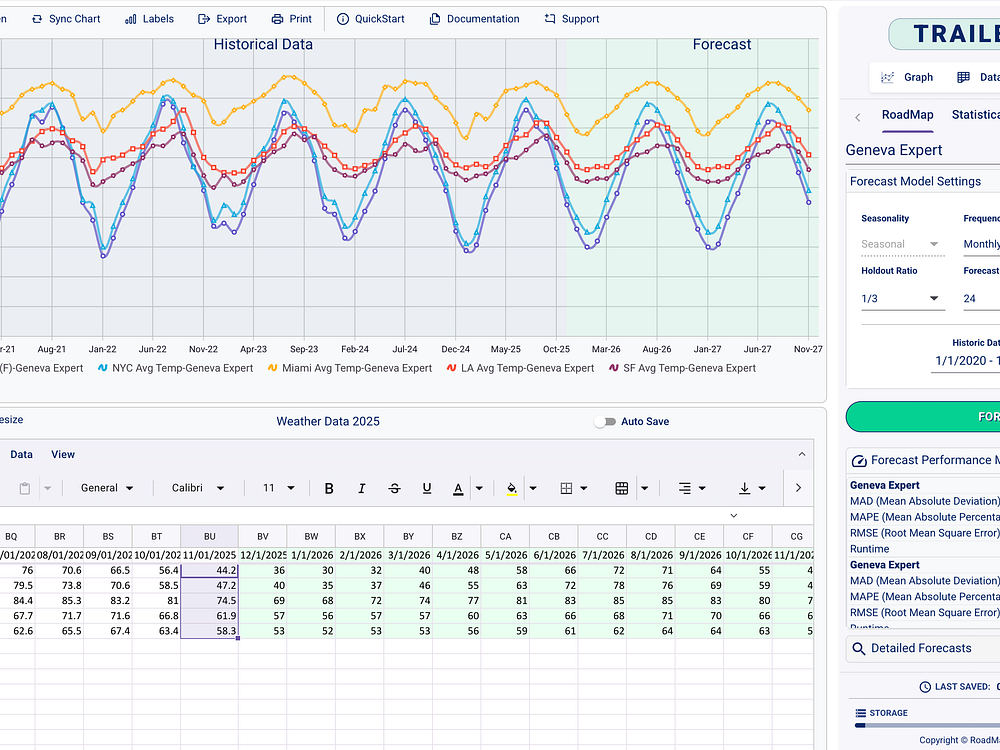The image size is (1000, 750).
Task: Expand the font size 11 dropdown
Action: pos(278,488)
